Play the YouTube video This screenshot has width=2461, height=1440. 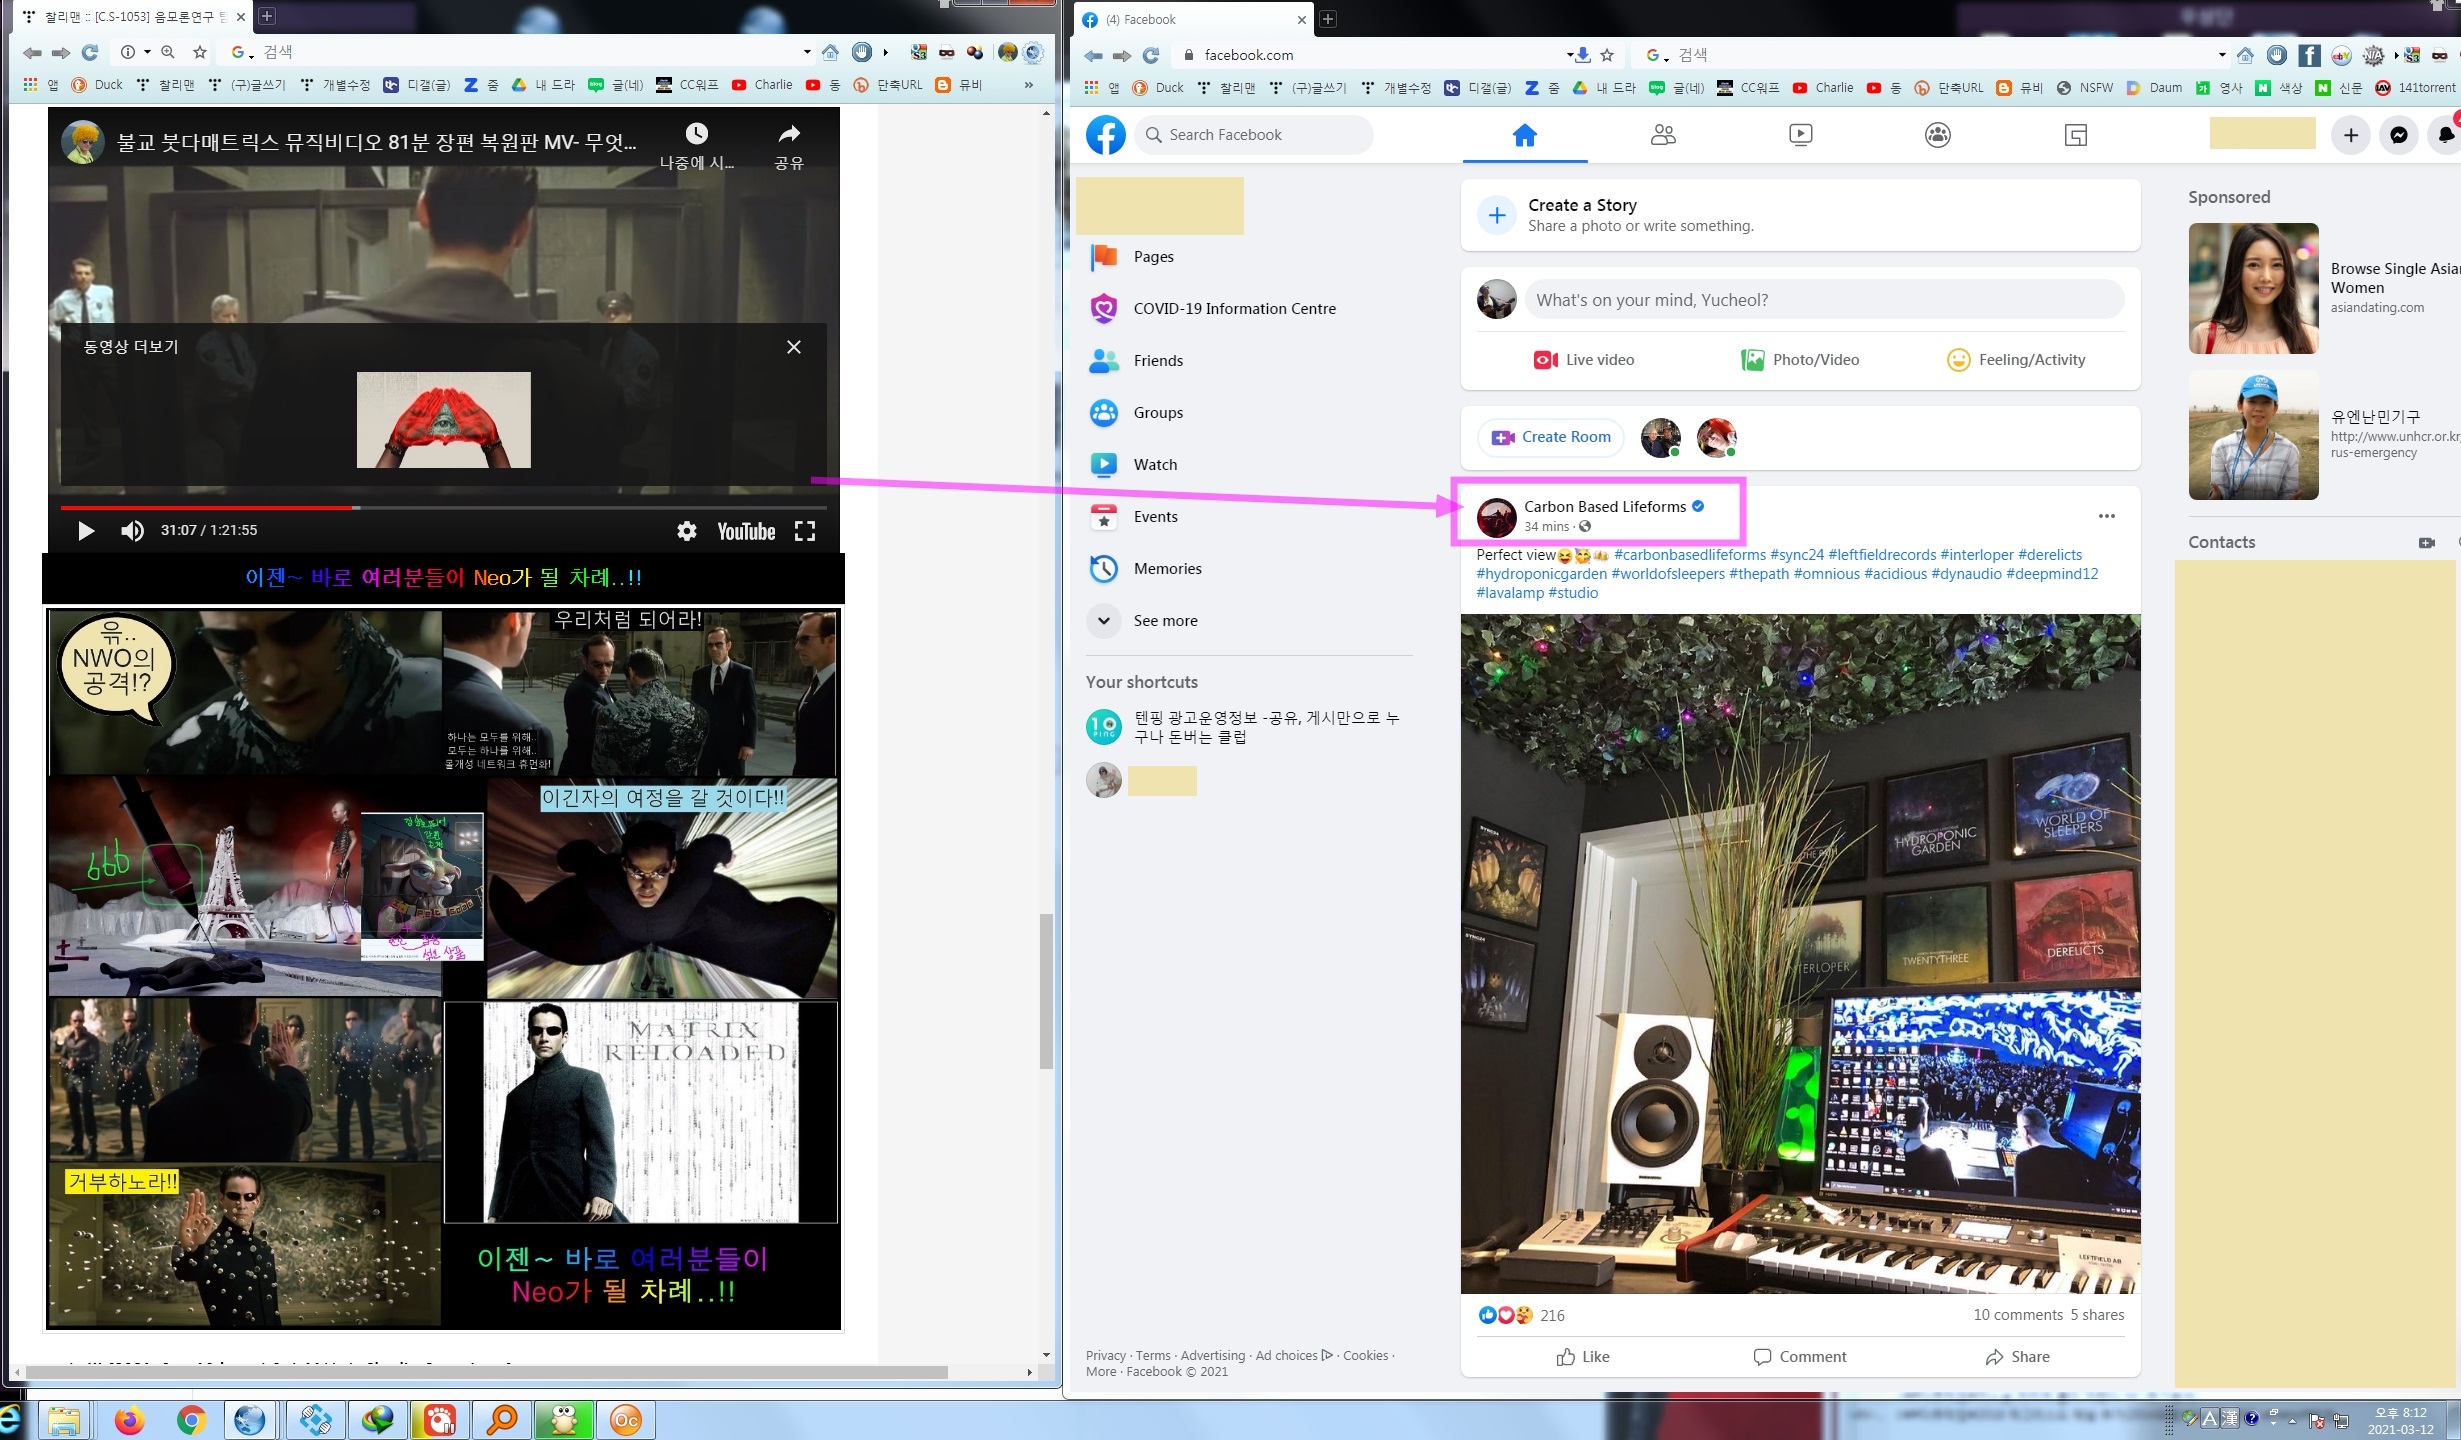86,531
